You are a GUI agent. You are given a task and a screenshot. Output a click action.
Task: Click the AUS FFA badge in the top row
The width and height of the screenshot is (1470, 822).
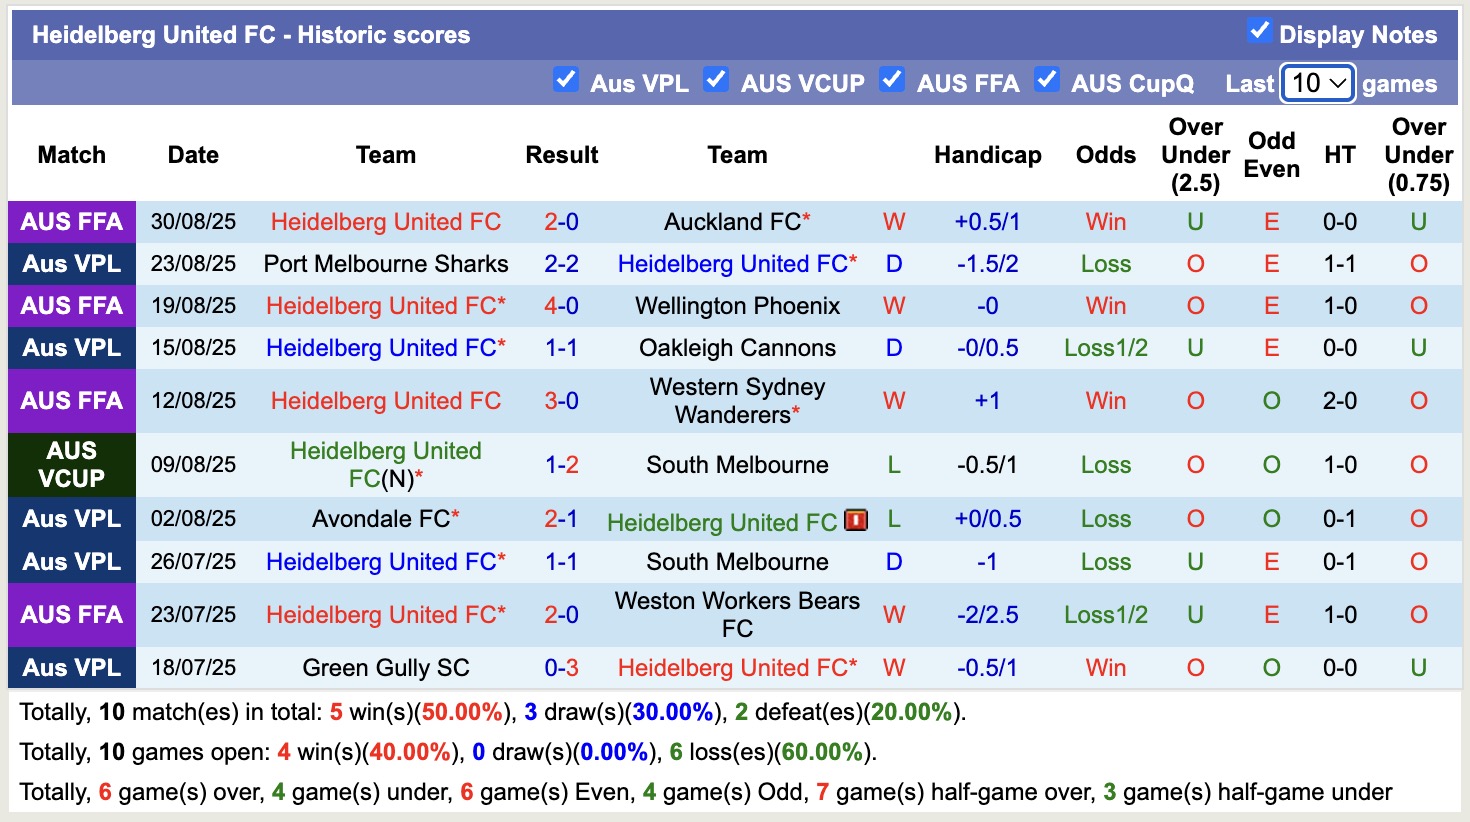71,221
